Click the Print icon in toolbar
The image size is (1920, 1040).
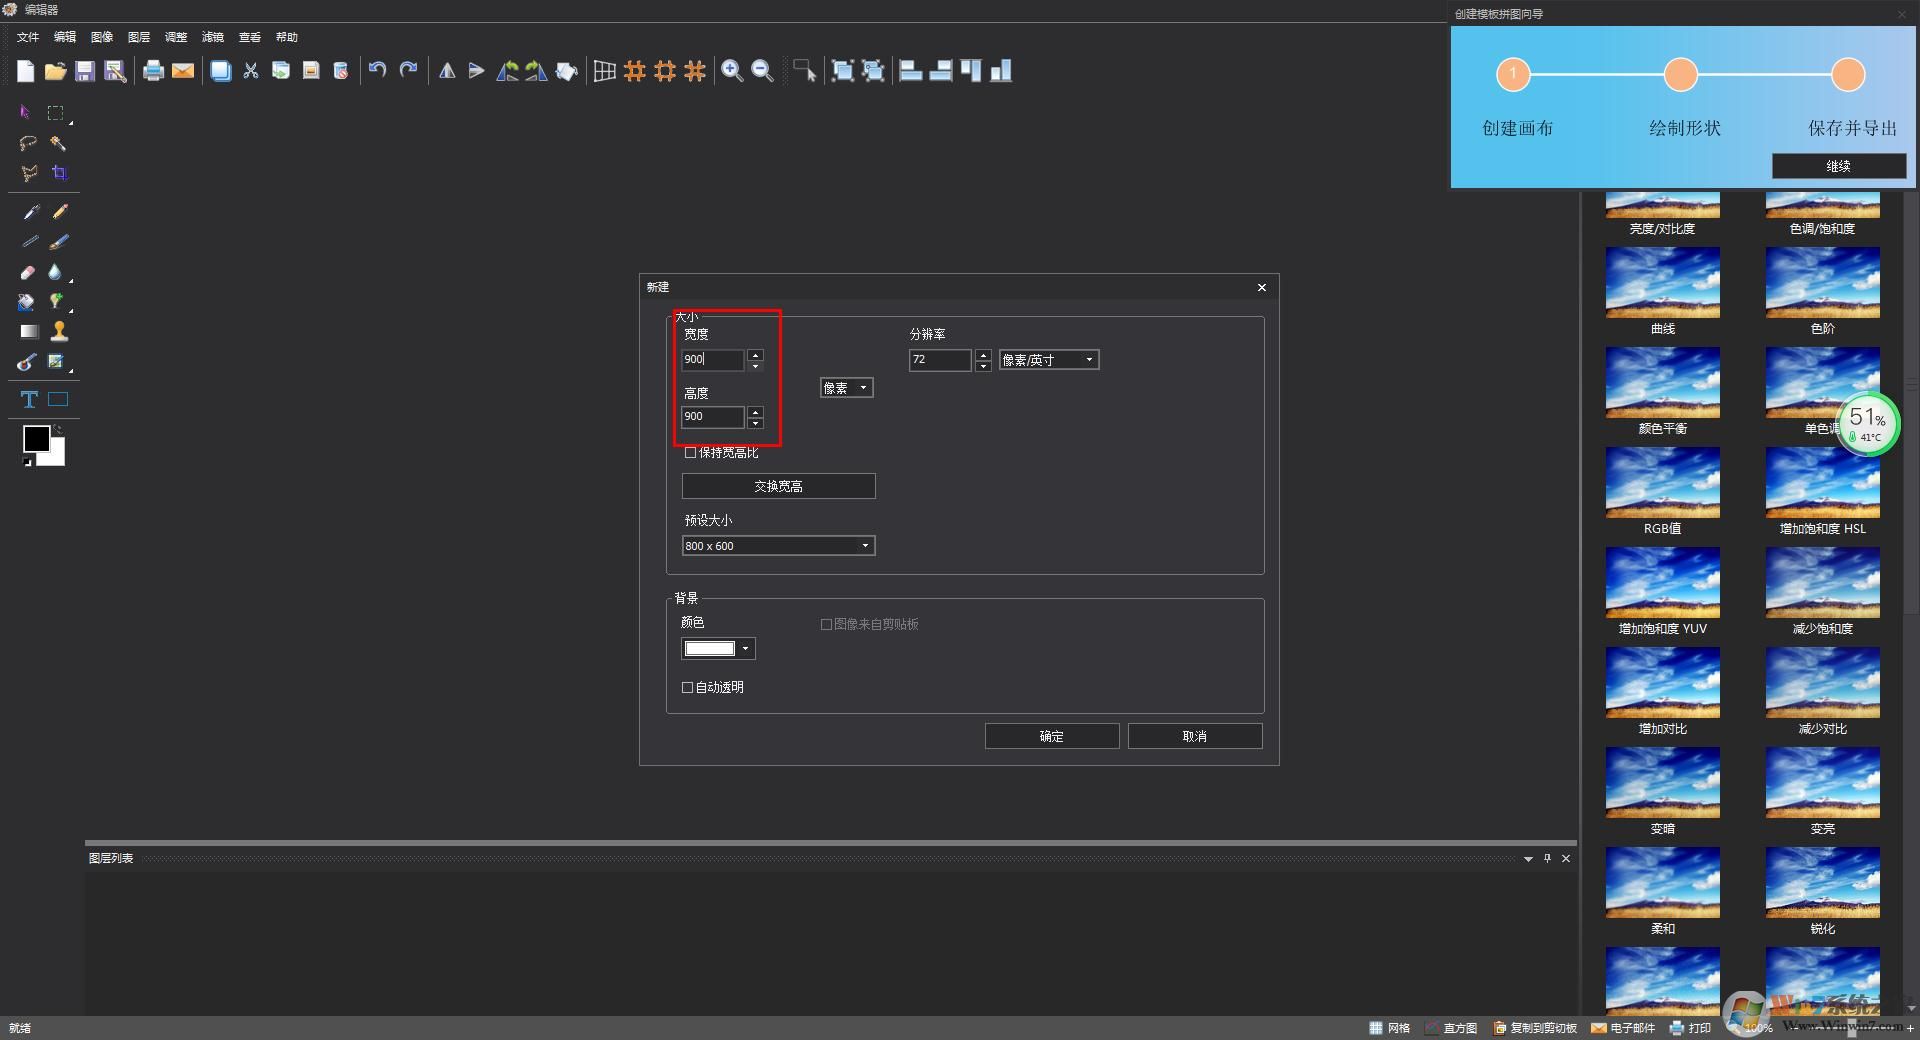pyautogui.click(x=153, y=71)
